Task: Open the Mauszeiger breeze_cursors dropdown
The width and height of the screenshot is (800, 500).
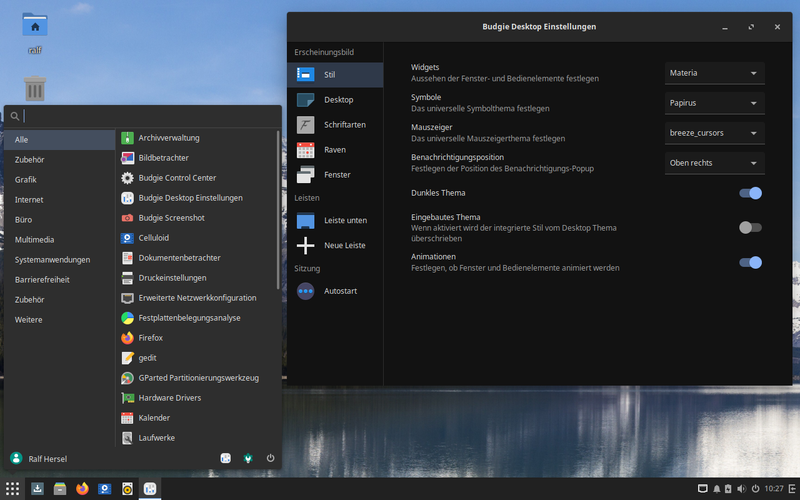Action: [714, 133]
